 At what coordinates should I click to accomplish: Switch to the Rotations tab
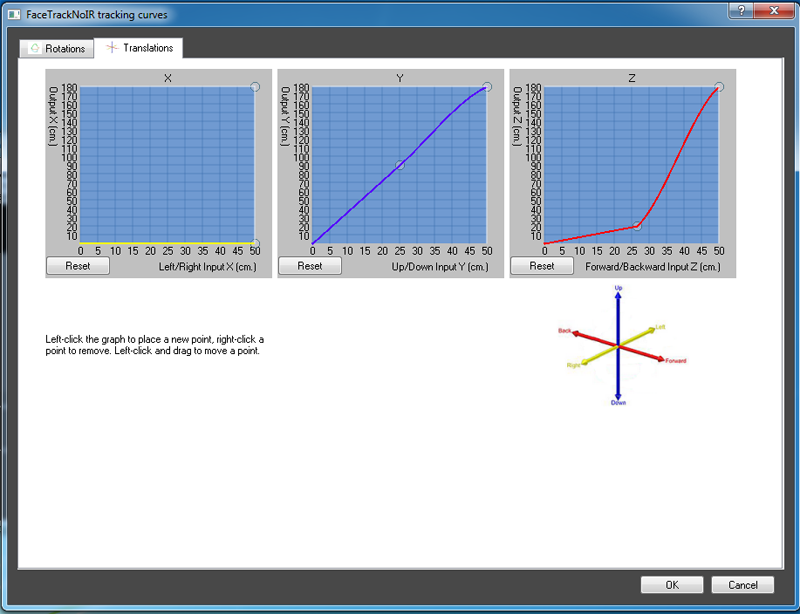tap(57, 48)
